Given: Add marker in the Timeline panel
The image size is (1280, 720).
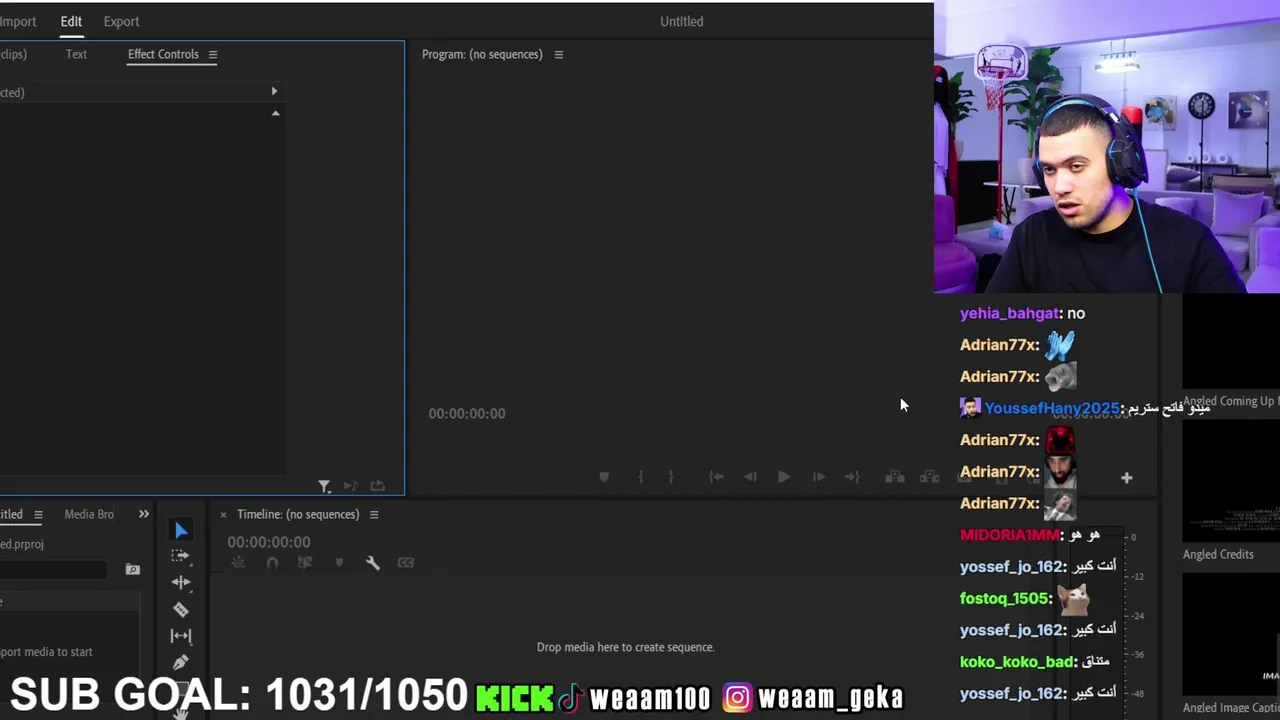Looking at the screenshot, I should pyautogui.click(x=339, y=563).
